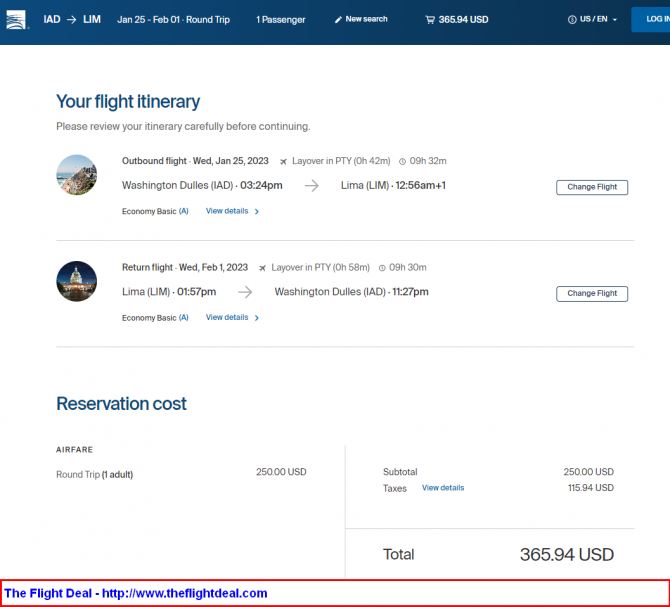Click the LOG IN button
This screenshot has height=607, width=670.
click(x=650, y=20)
